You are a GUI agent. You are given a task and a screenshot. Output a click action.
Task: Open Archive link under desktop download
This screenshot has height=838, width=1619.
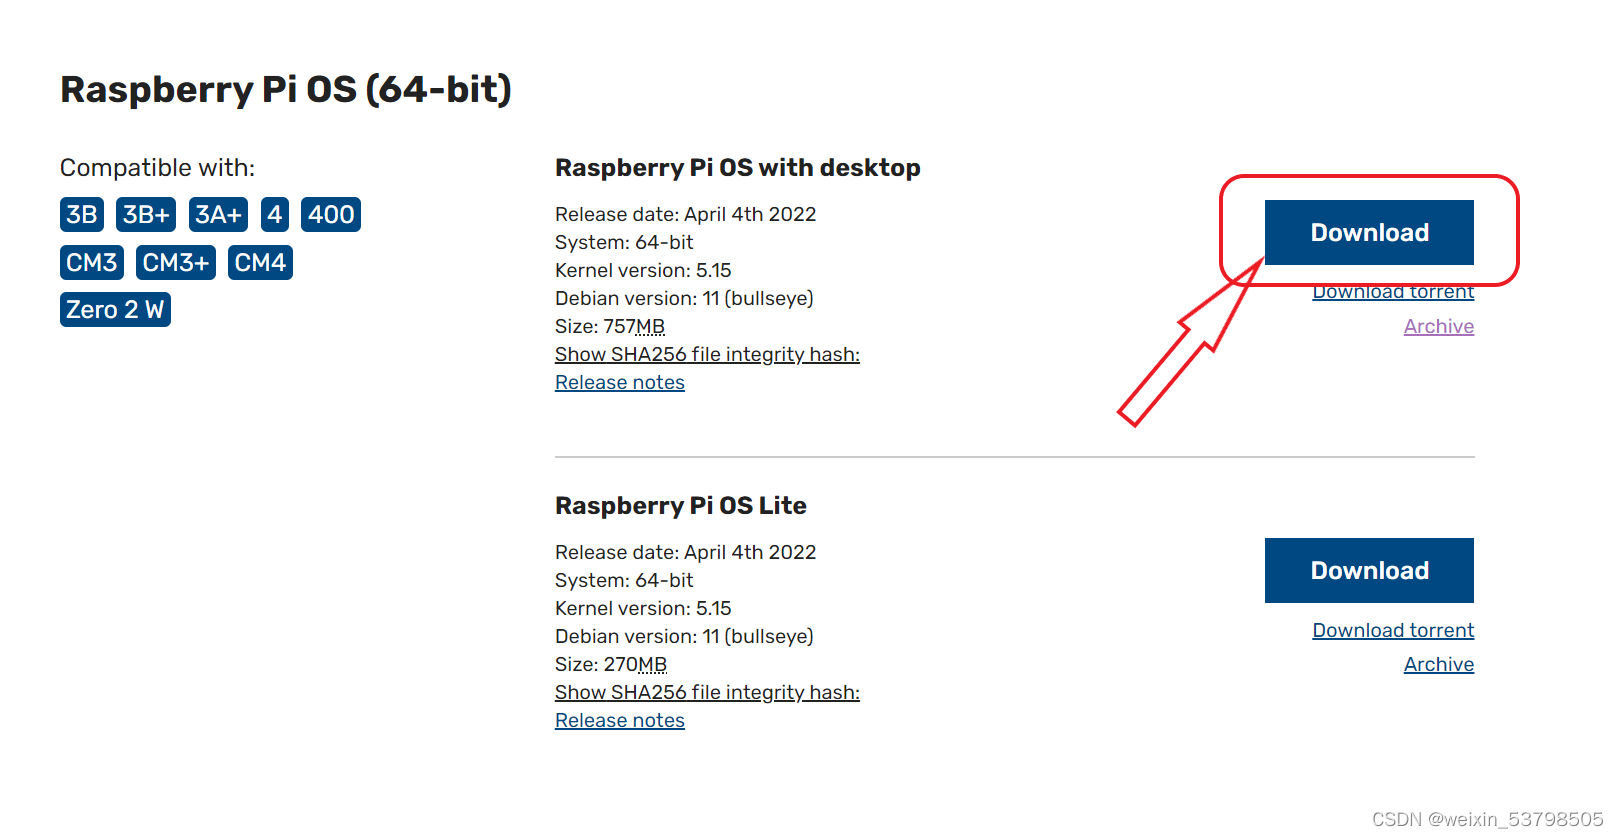tap(1438, 327)
